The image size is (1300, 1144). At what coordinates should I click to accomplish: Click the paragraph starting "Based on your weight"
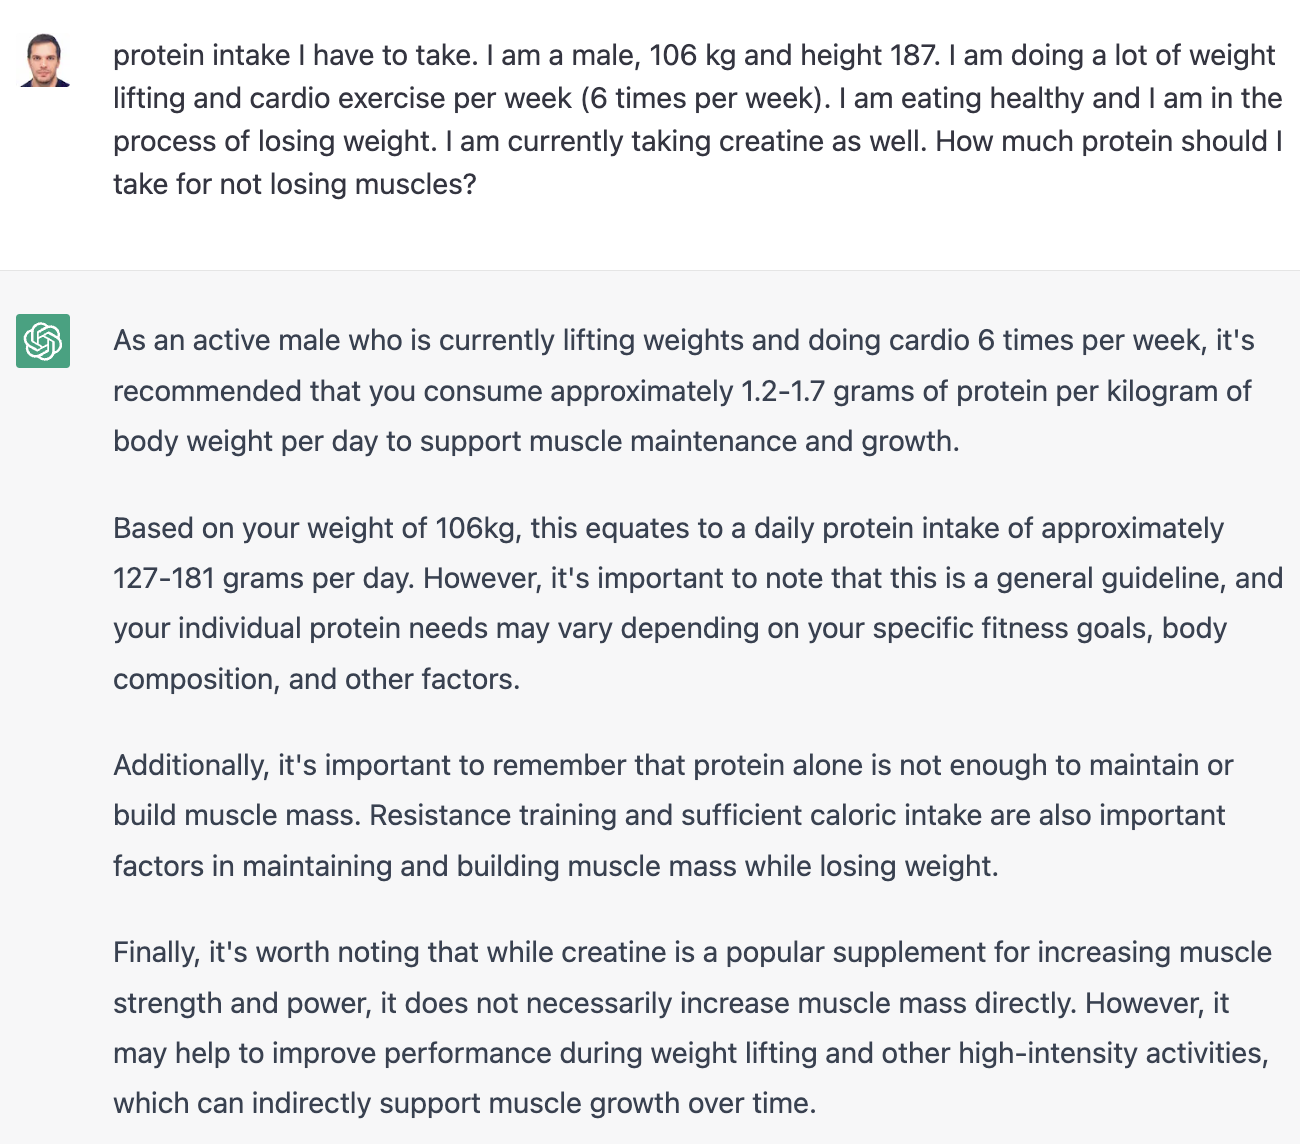pyautogui.click(x=697, y=603)
